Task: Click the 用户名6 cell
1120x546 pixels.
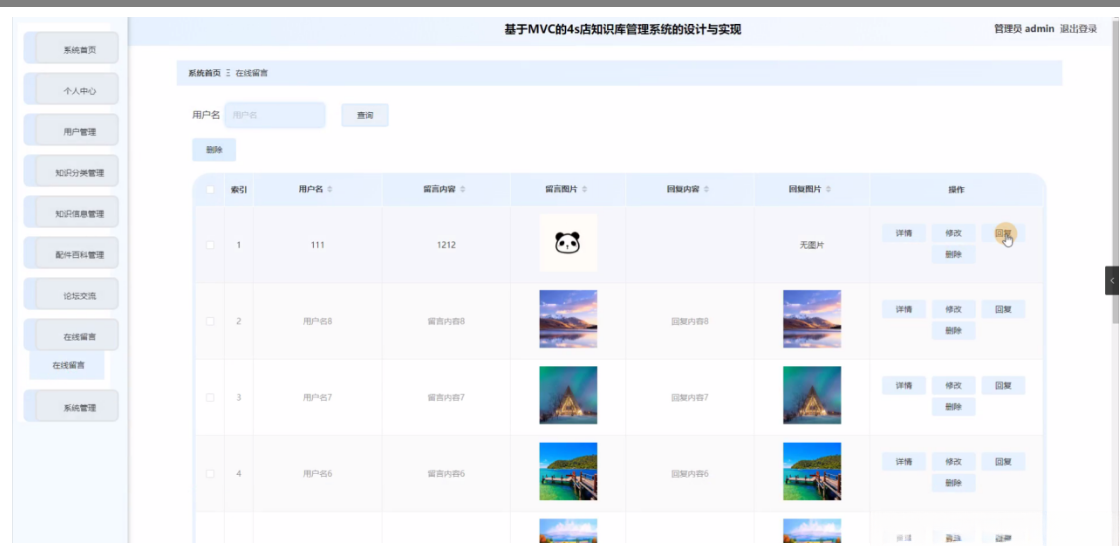Action: [317, 473]
